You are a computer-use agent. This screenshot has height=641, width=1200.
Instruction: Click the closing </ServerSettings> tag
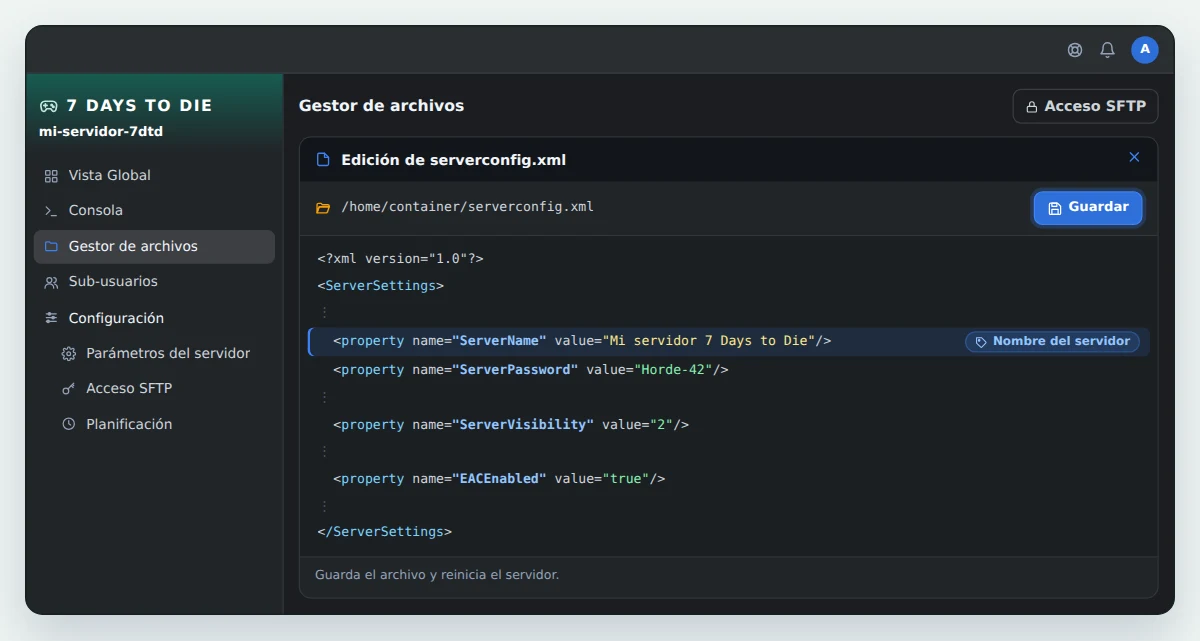[x=384, y=532]
